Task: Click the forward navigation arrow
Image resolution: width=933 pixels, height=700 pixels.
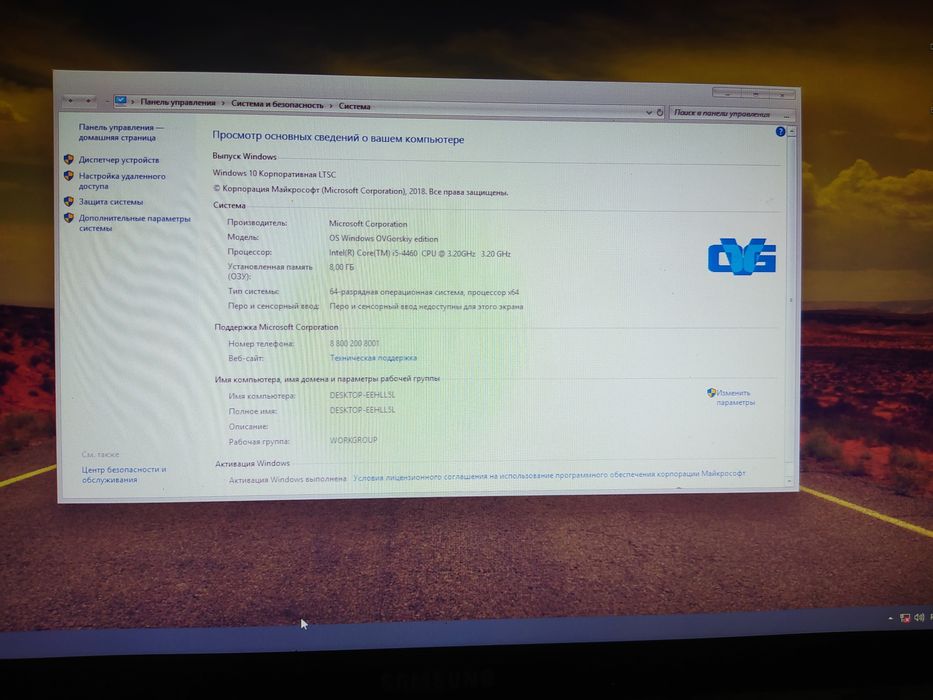Action: tap(89, 101)
